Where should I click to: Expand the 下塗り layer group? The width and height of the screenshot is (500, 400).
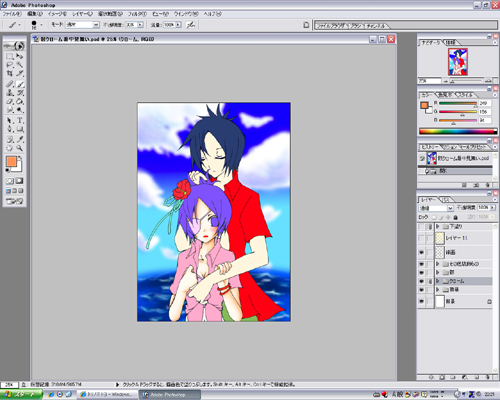coord(438,226)
